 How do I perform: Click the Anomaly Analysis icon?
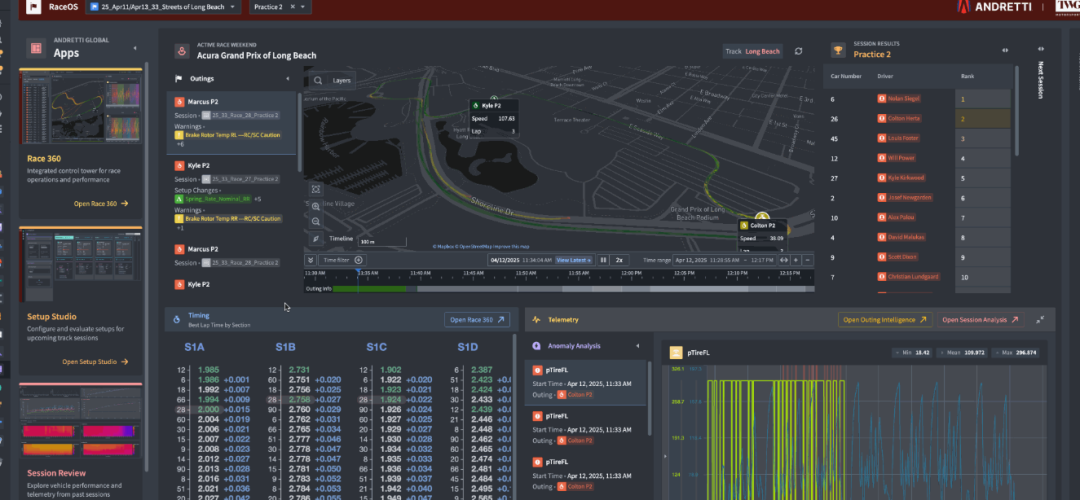pyautogui.click(x=537, y=346)
